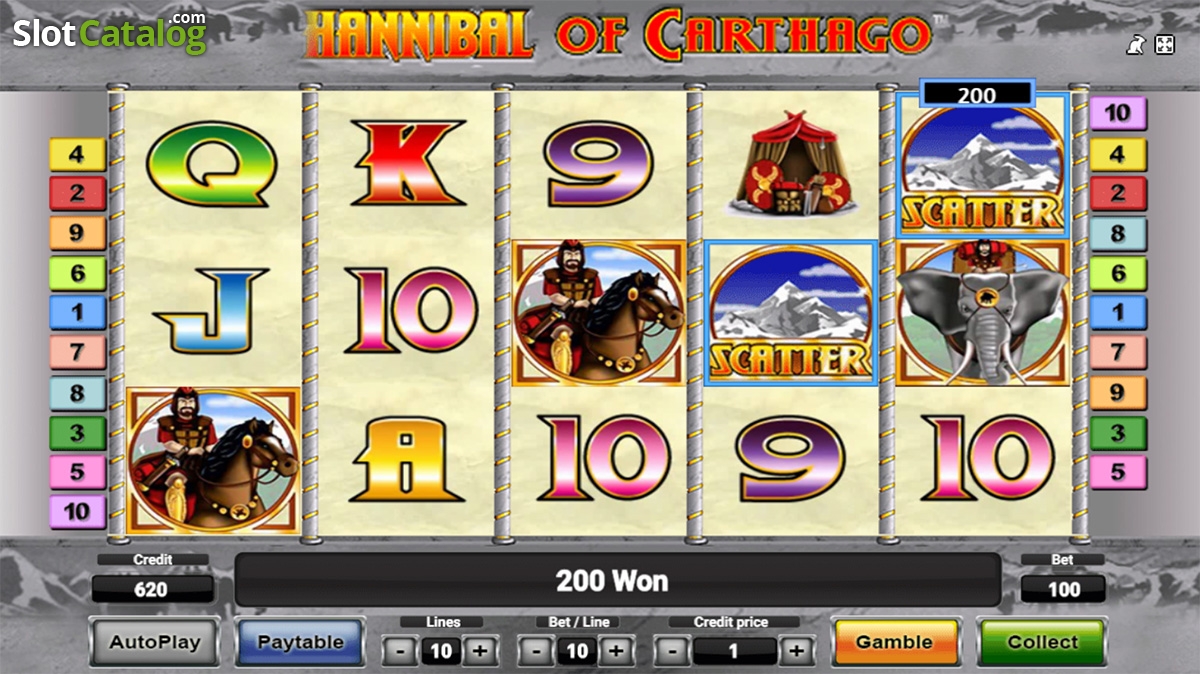Select the mountain Scatter symbol on reel four
Viewport: 1200px width, 674px height.
tap(791, 312)
